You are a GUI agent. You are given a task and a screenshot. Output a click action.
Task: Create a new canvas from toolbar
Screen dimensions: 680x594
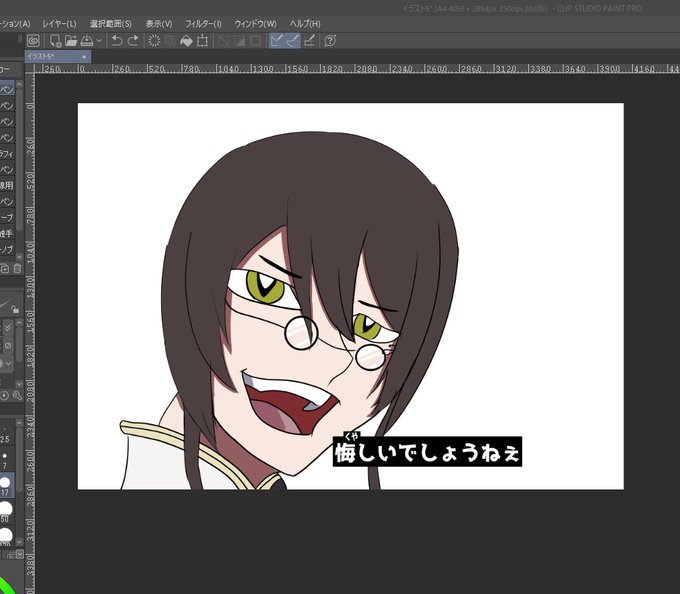(x=55, y=41)
